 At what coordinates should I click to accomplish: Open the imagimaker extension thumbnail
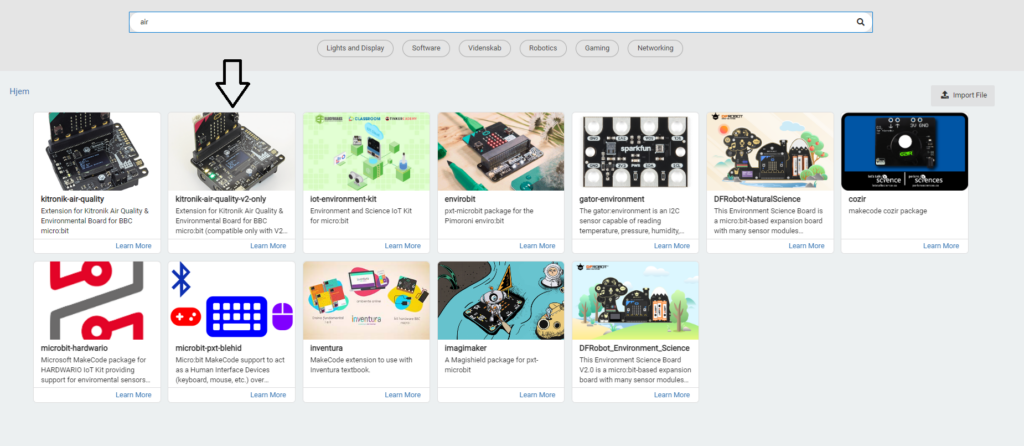click(x=501, y=300)
